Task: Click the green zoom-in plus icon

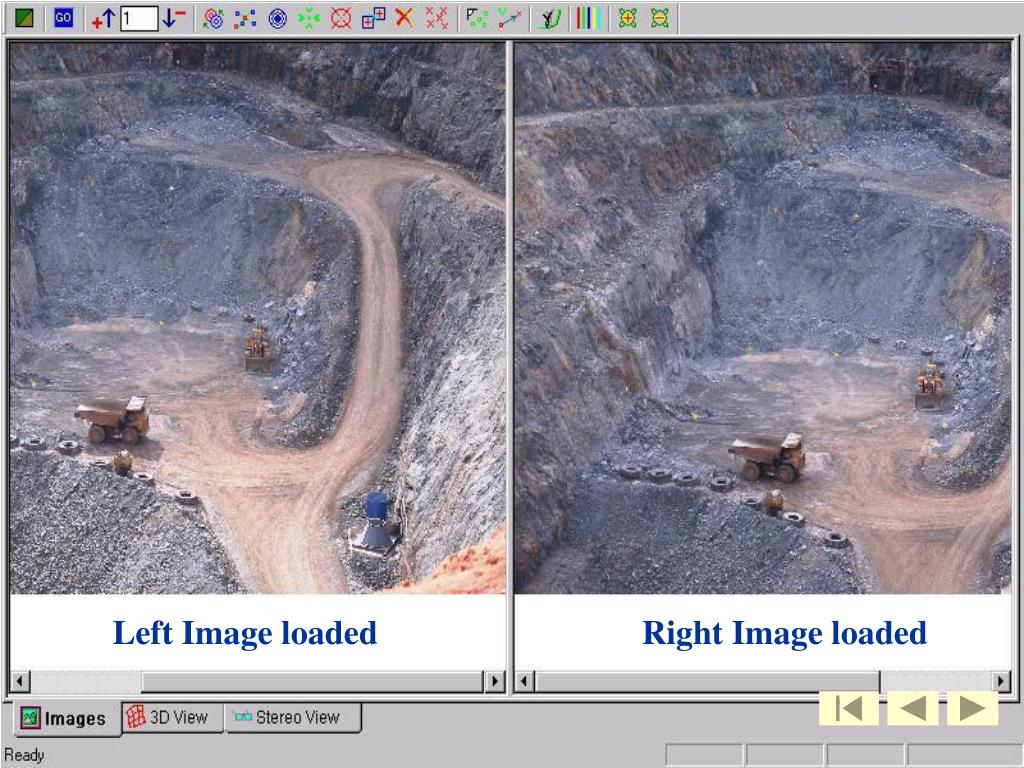Action: [x=628, y=18]
